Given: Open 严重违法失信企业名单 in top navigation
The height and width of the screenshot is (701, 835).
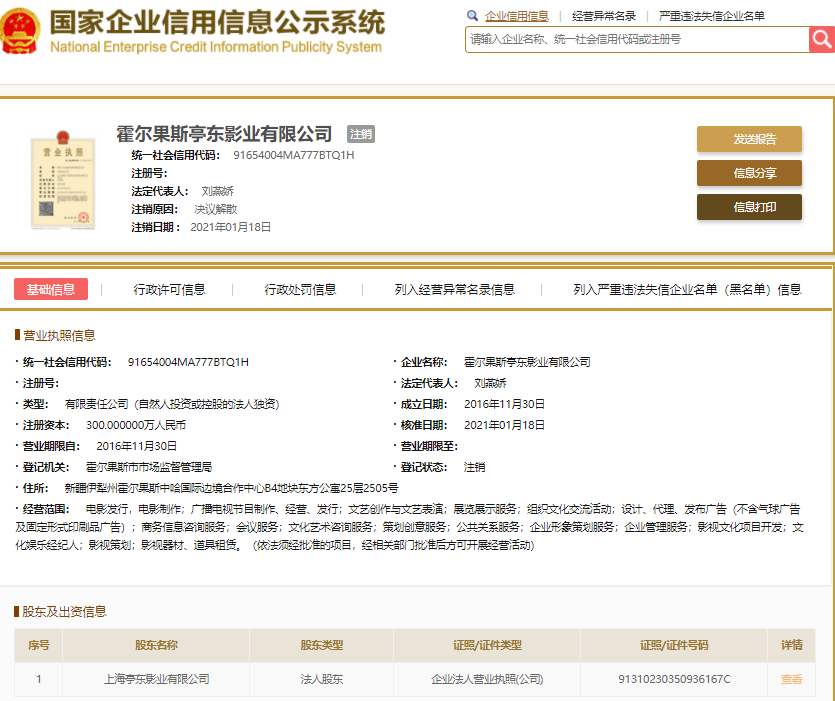Looking at the screenshot, I should pyautogui.click(x=711, y=16).
